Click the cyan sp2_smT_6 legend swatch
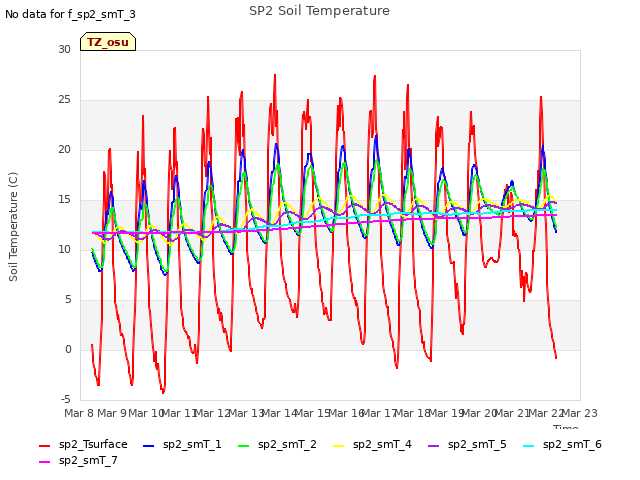Viewport: 640px width, 480px height. [x=528, y=446]
